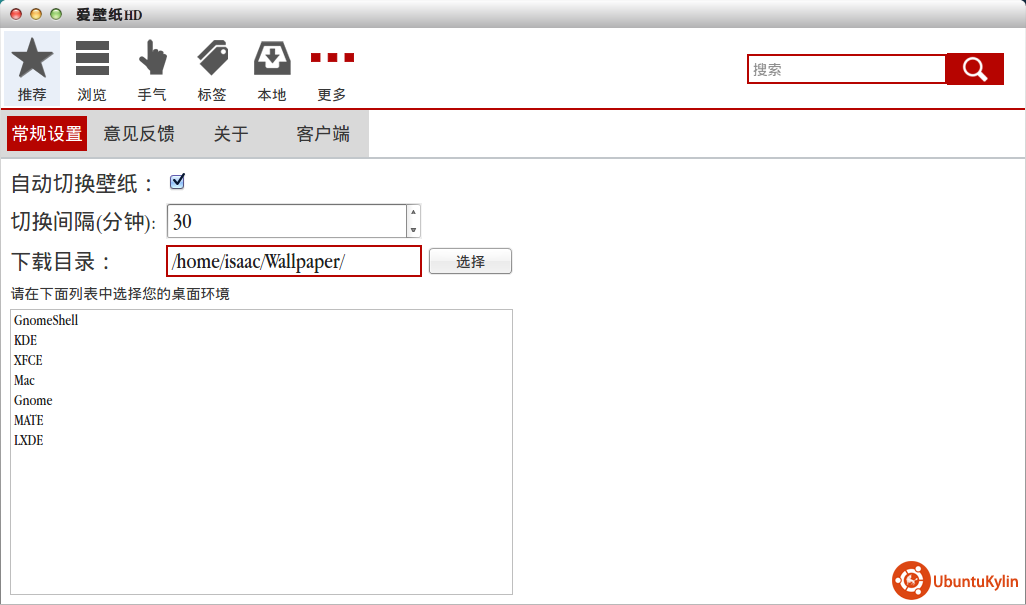Click the red magnifier search button

pos(974,69)
